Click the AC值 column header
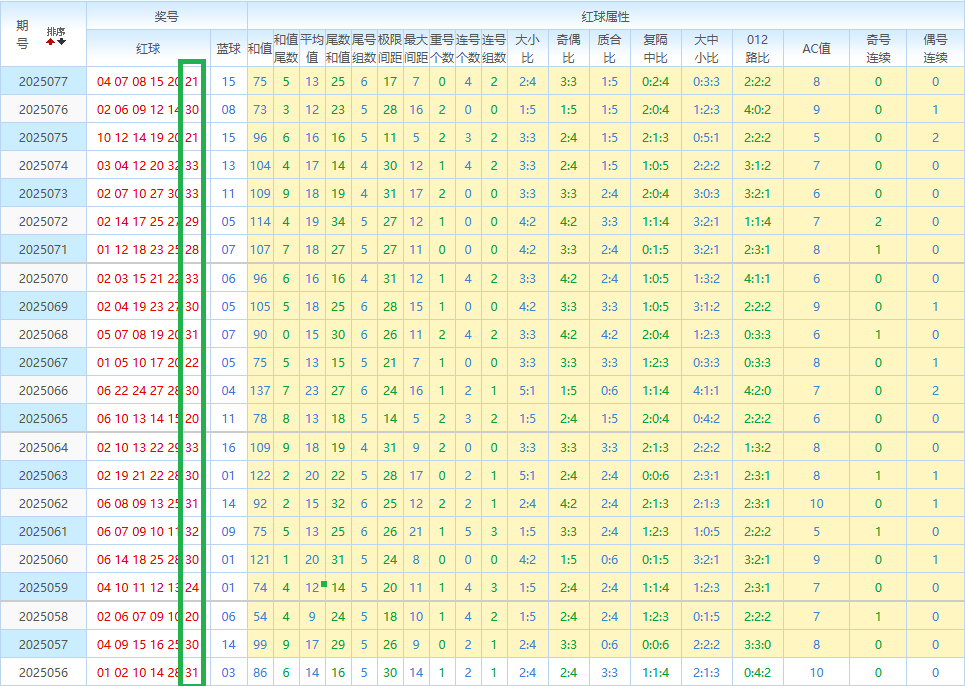 817,49
